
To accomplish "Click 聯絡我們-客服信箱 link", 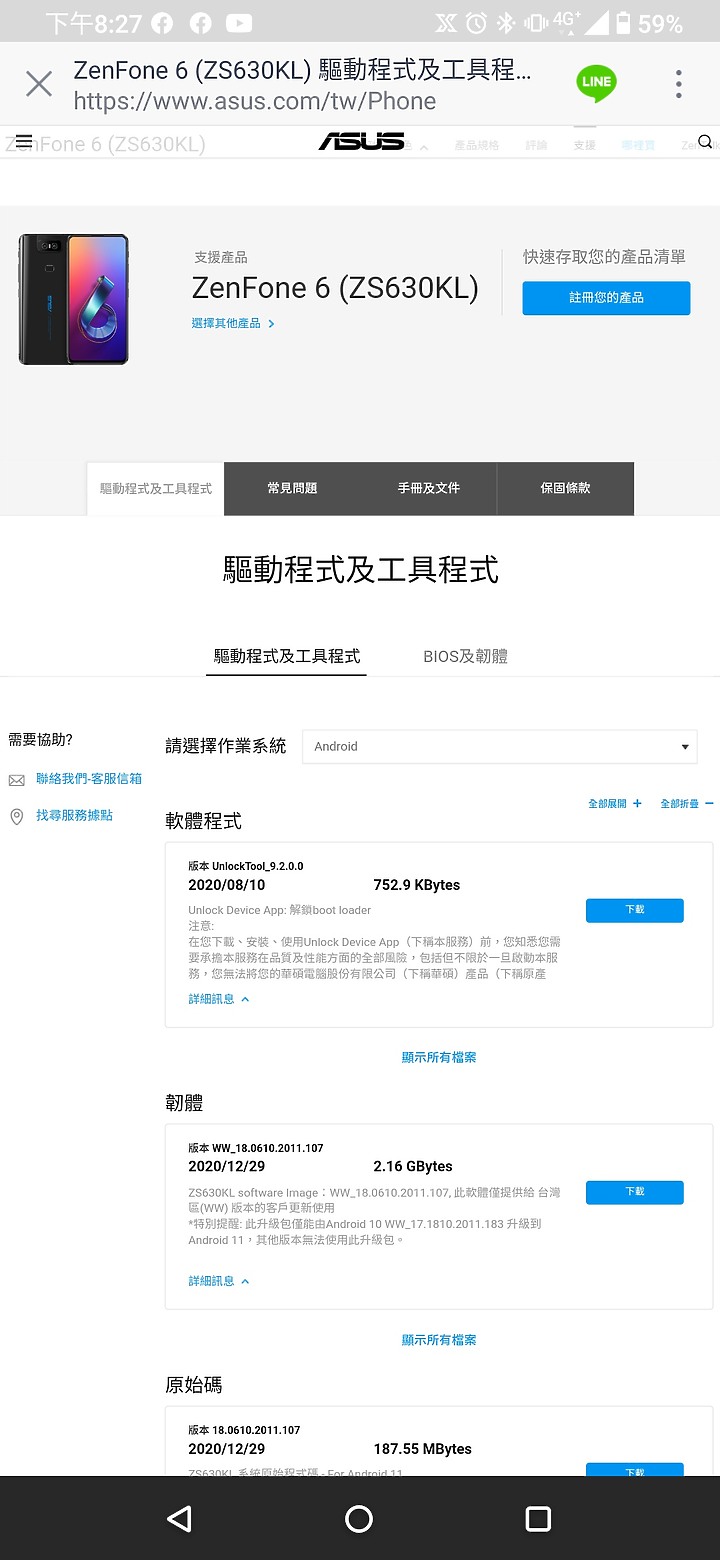I will pyautogui.click(x=89, y=779).
